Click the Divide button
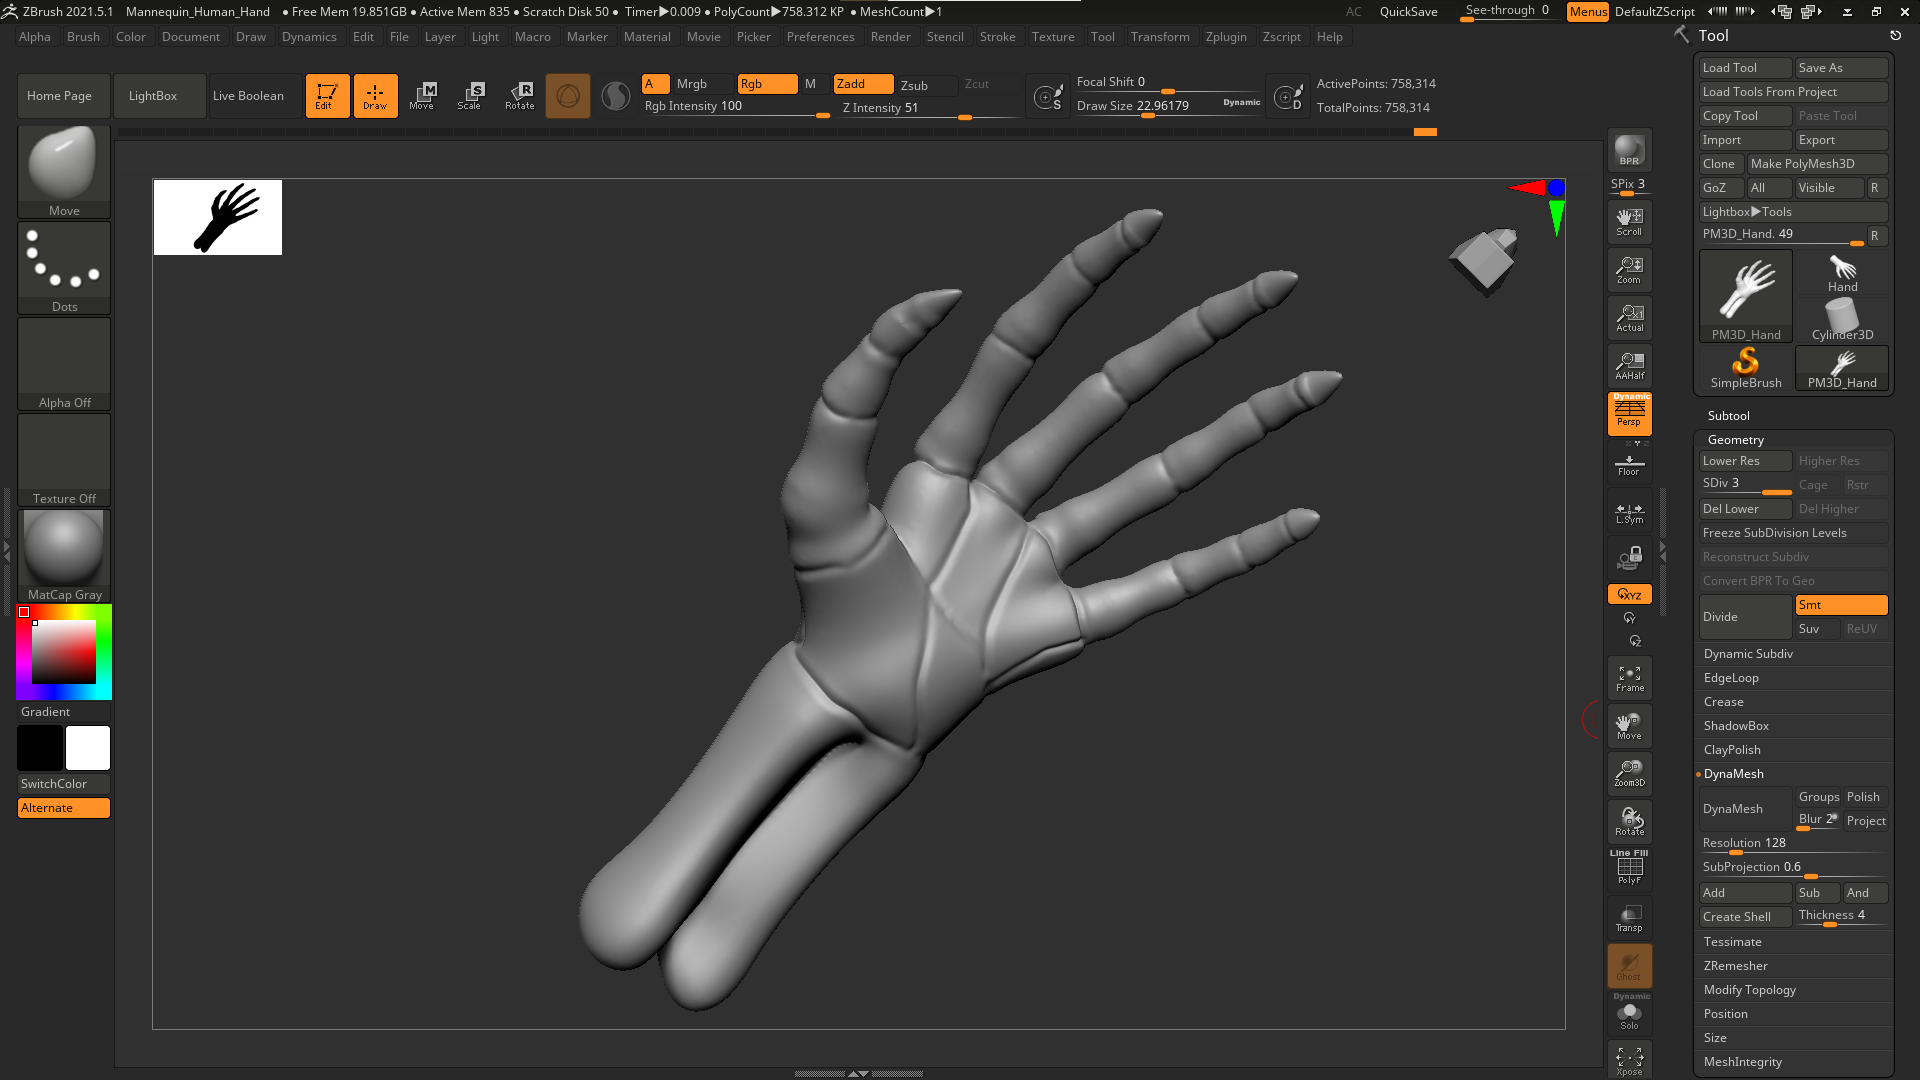1920x1080 pixels. [x=1744, y=617]
